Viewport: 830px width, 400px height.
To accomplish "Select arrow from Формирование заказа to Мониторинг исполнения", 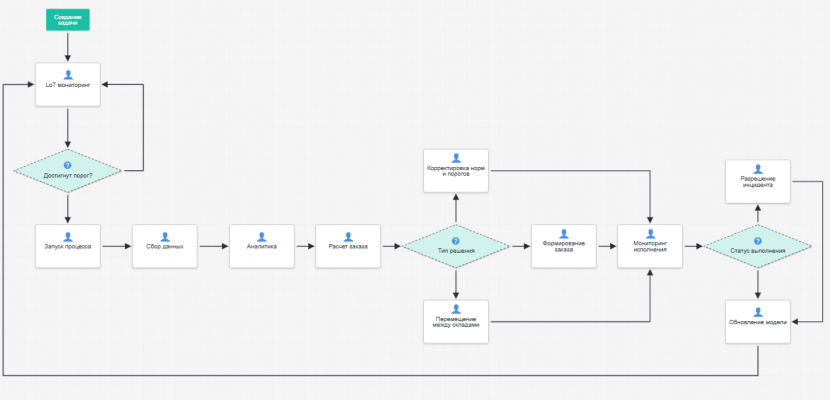I will point(607,245).
